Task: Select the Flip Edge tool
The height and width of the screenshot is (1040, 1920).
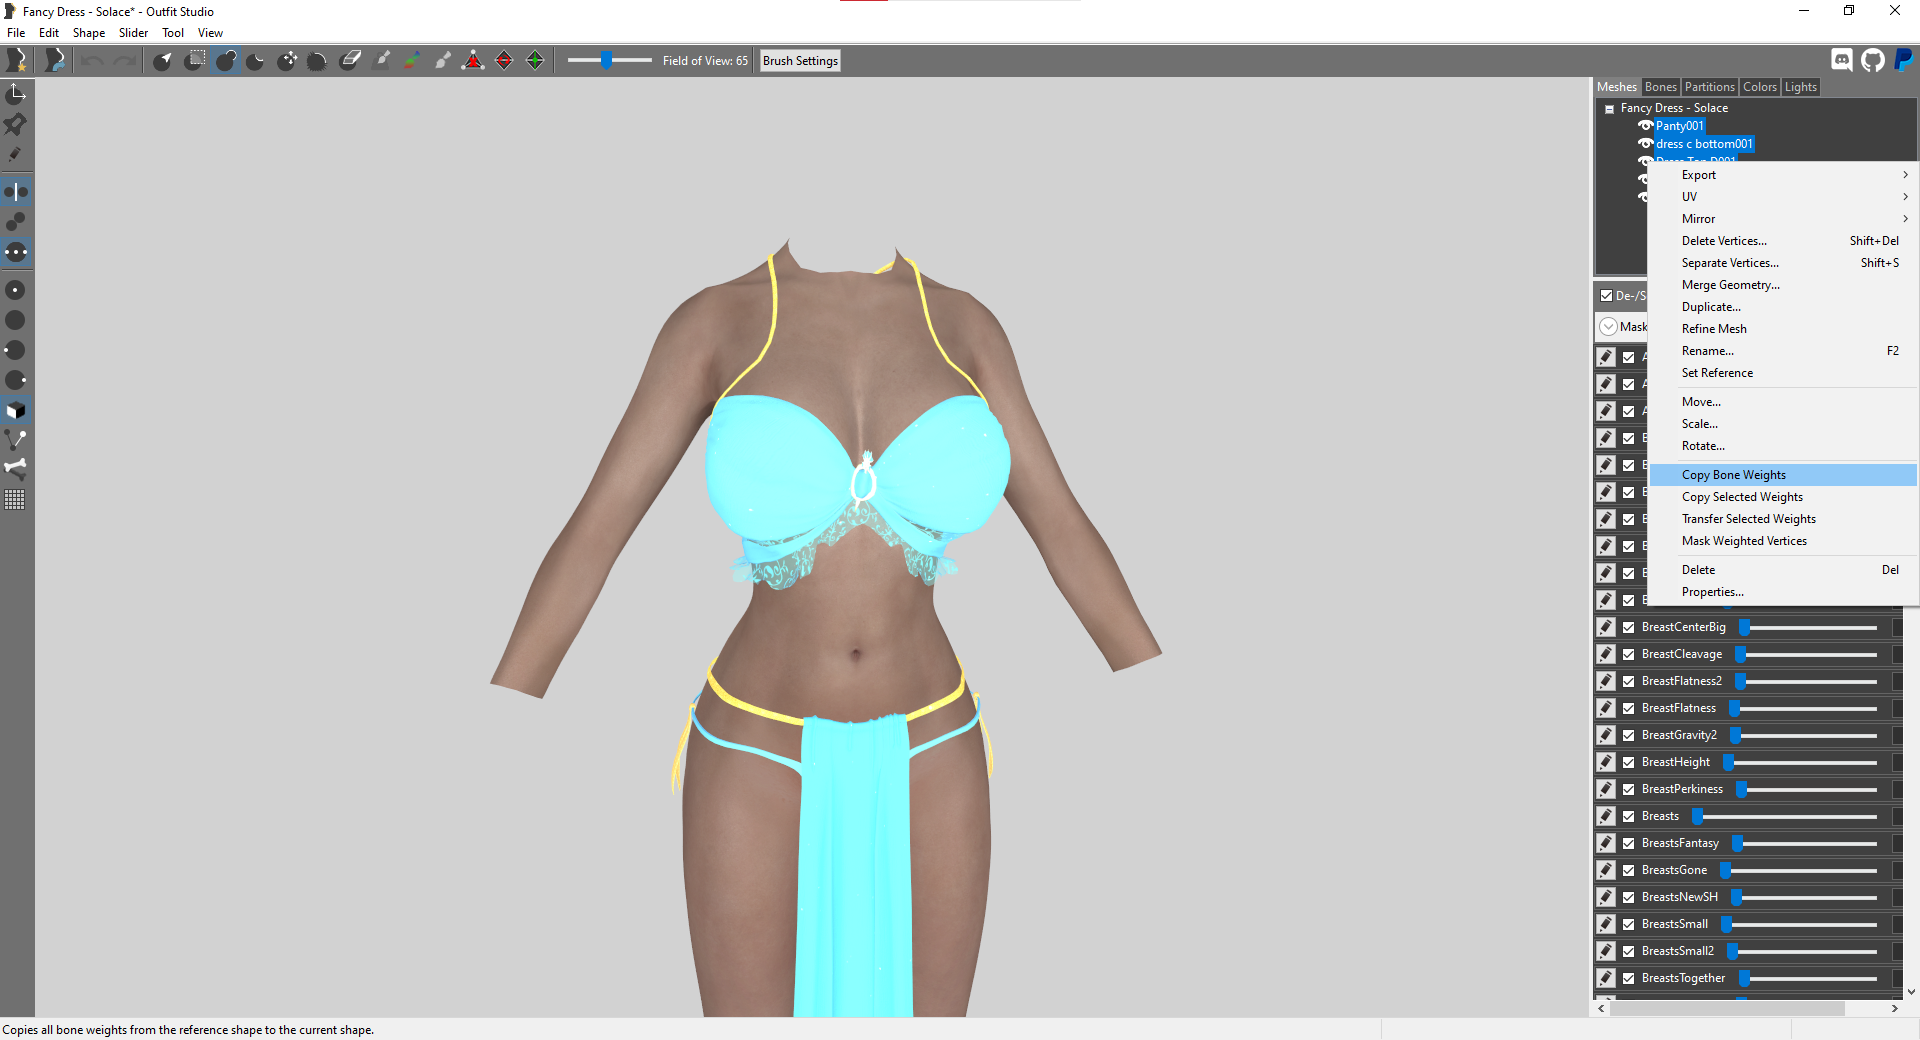Action: (x=504, y=61)
